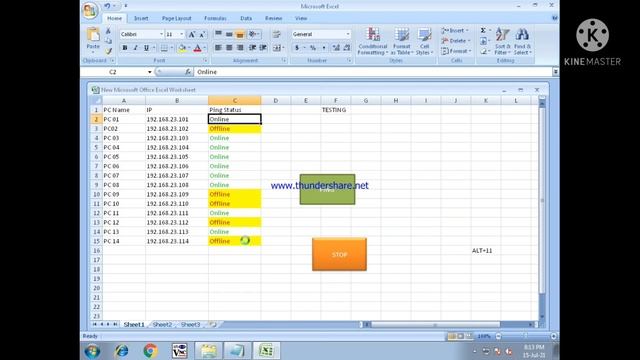The height and width of the screenshot is (360, 640).
Task: Open Windows Start button
Action: (x=92, y=351)
